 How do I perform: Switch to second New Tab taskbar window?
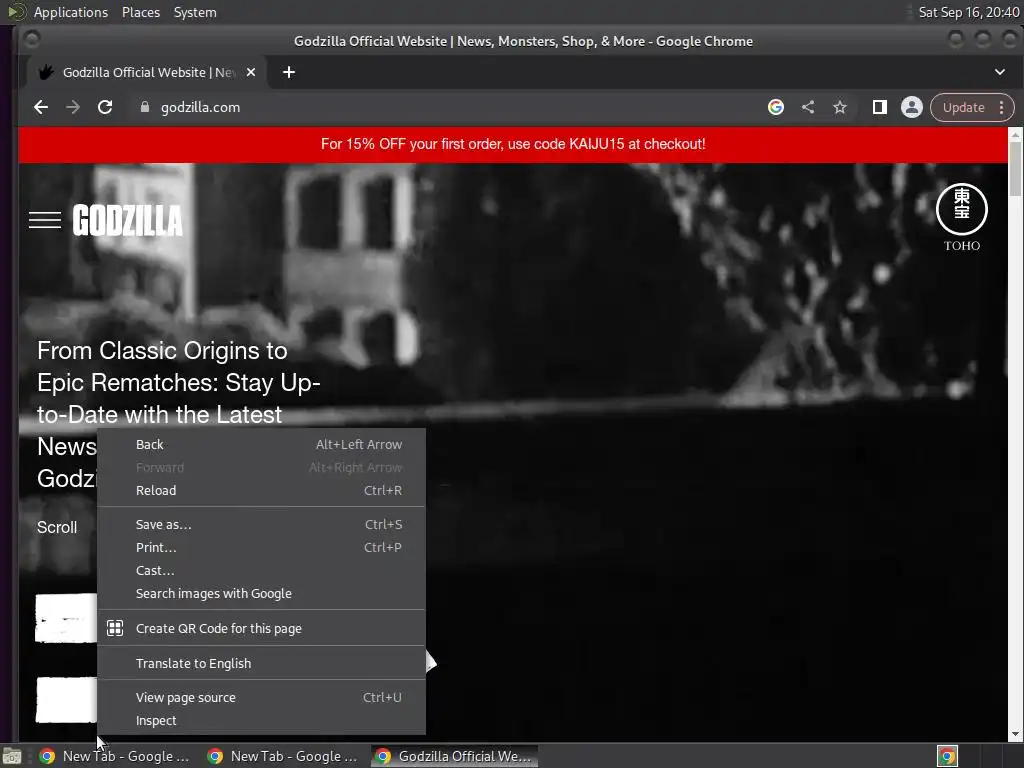pos(282,756)
